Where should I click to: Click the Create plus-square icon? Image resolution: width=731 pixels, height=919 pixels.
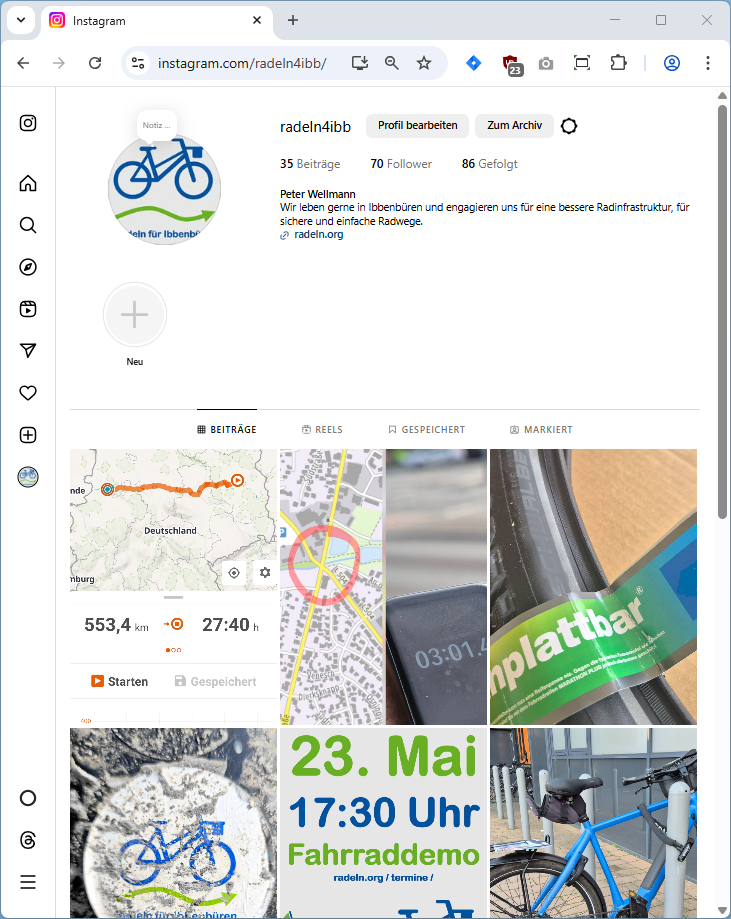[28, 435]
